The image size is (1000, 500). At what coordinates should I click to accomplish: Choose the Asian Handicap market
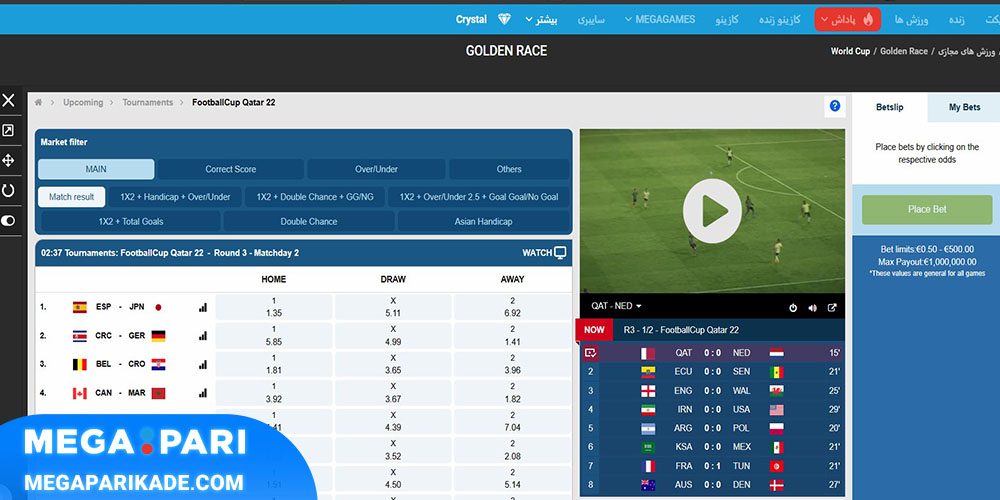coord(483,221)
